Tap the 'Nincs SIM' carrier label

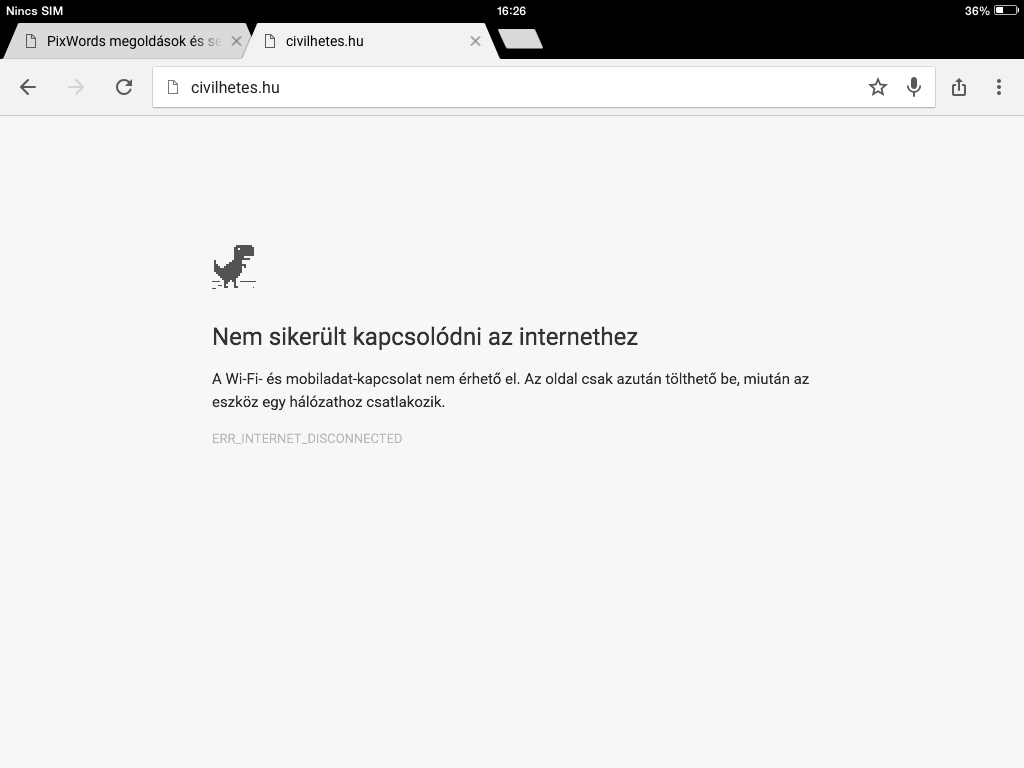click(x=35, y=10)
